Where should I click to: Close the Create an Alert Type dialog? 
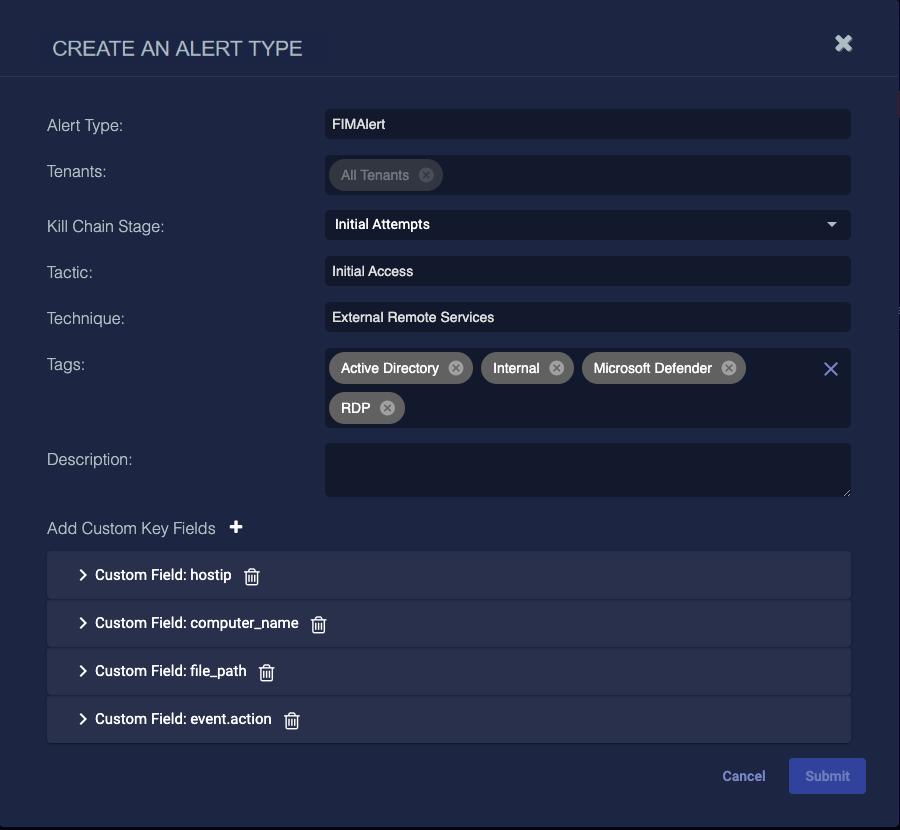tap(844, 43)
